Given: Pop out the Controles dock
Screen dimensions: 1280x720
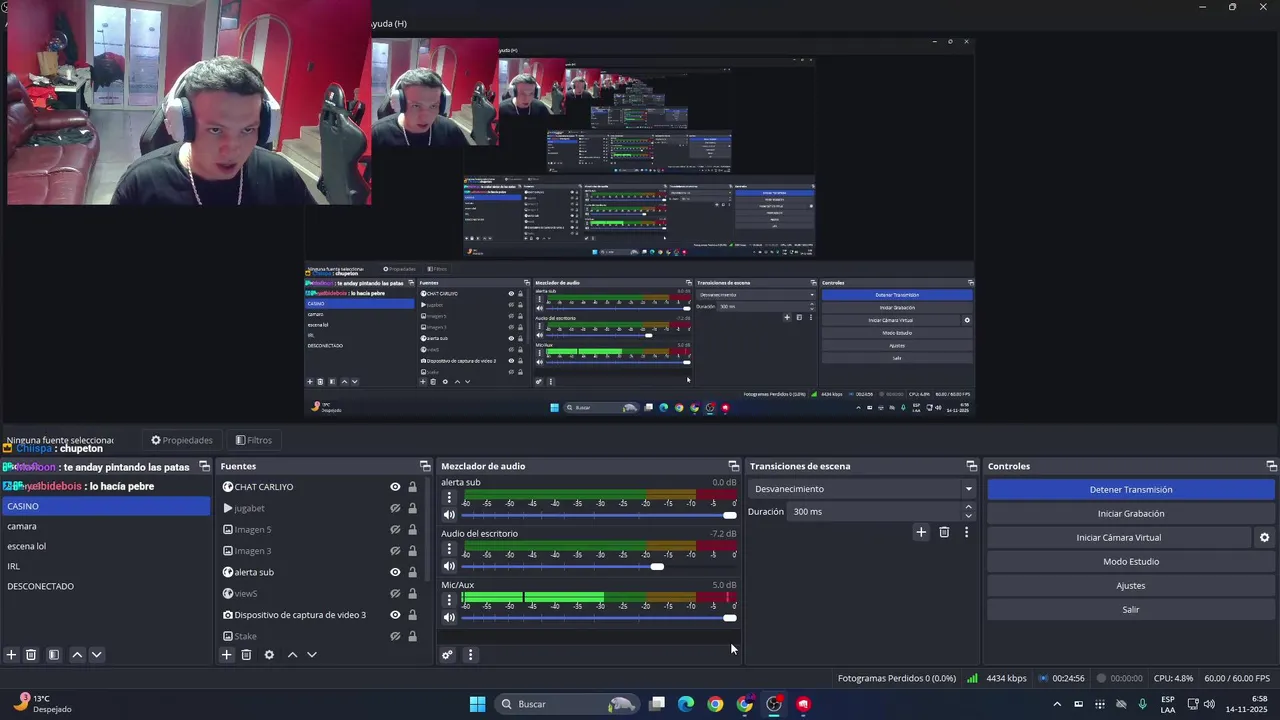Looking at the screenshot, I should click(1272, 466).
